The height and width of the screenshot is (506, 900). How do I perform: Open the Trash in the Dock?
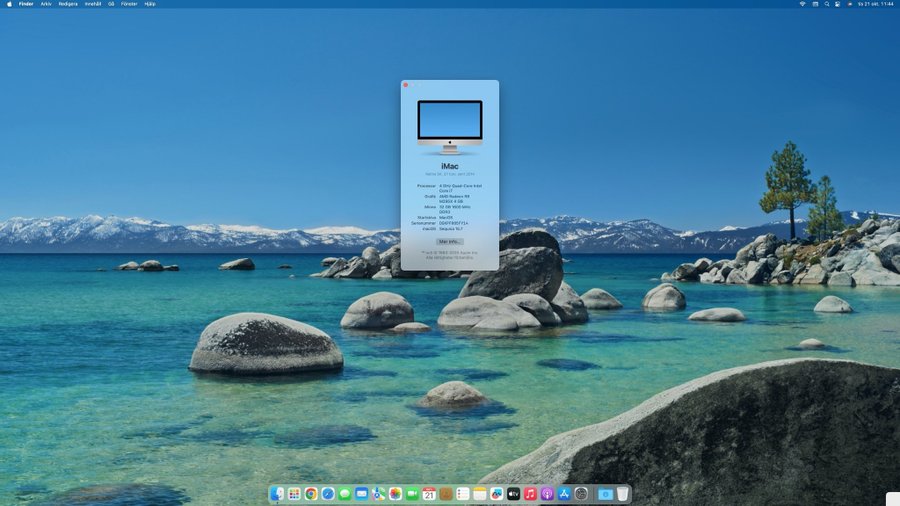(623, 494)
